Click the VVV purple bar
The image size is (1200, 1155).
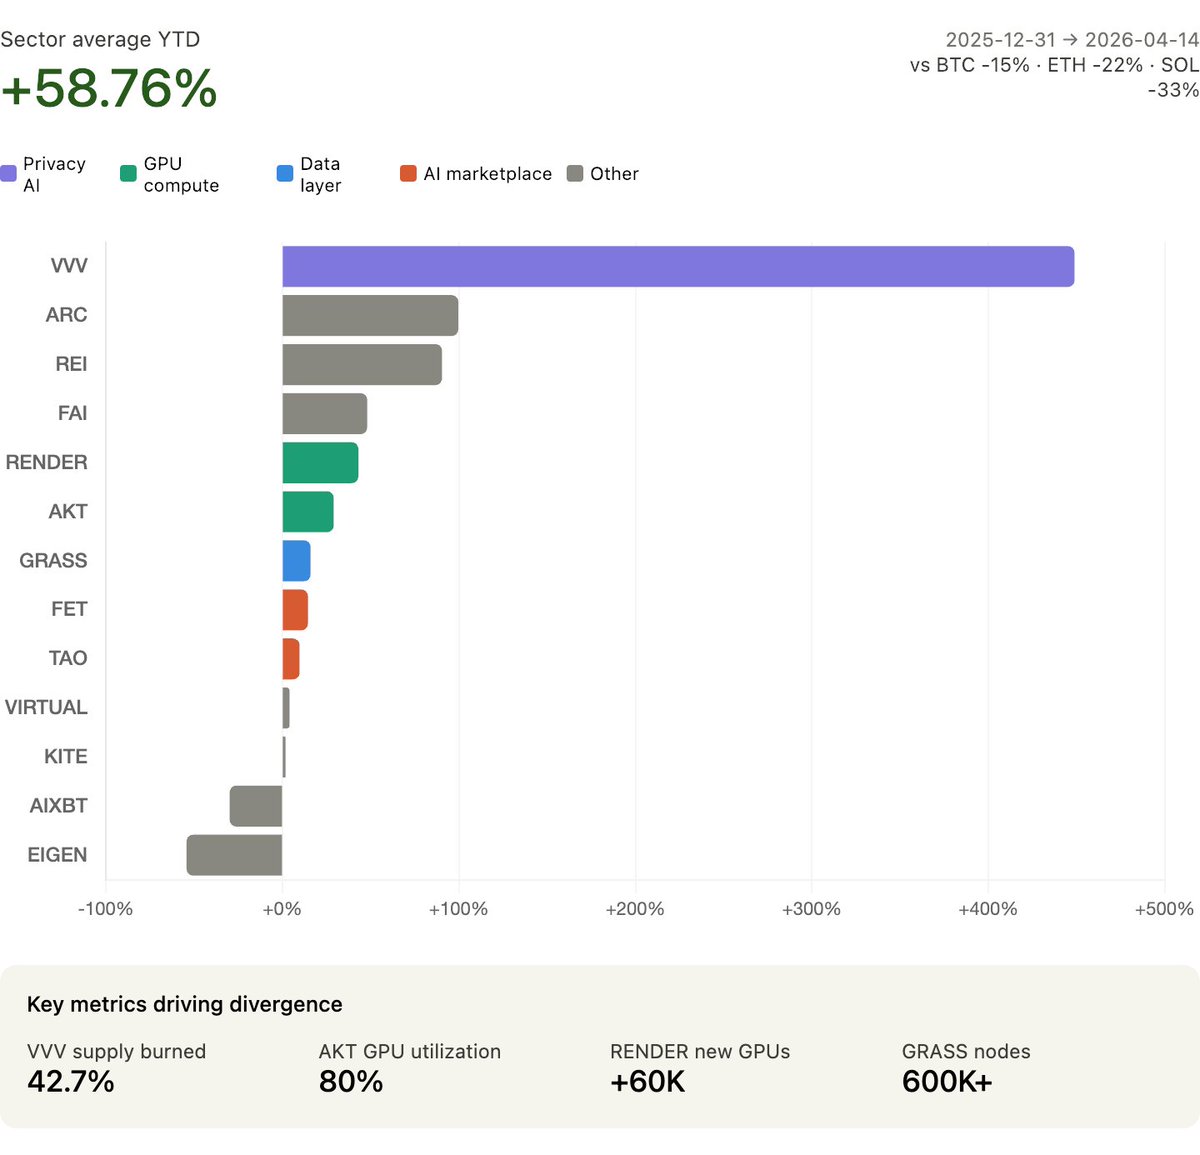pos(677,267)
